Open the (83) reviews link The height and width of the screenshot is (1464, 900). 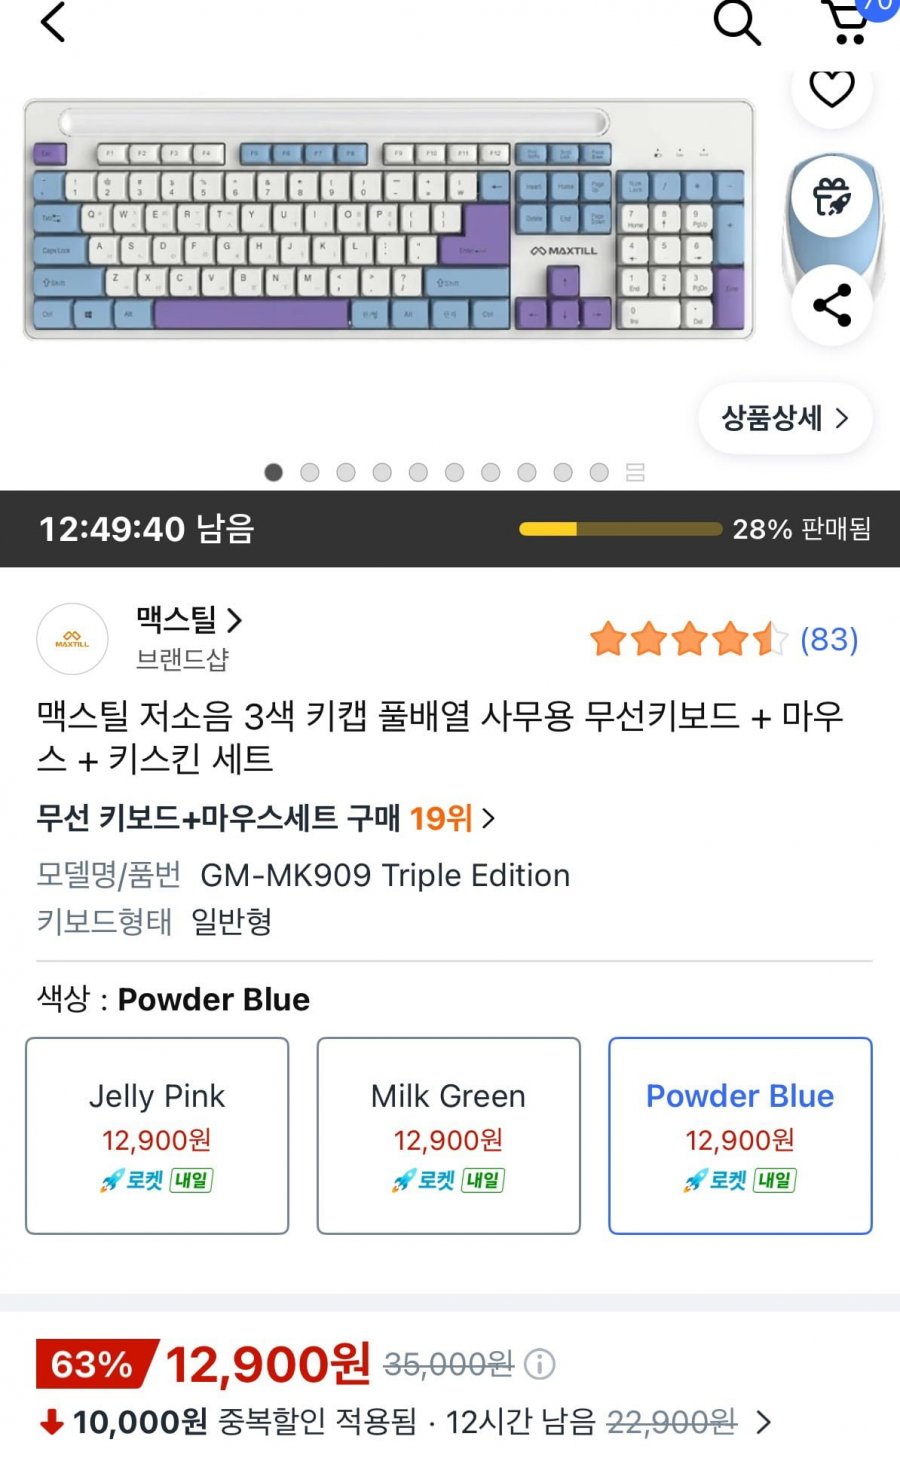(x=829, y=639)
